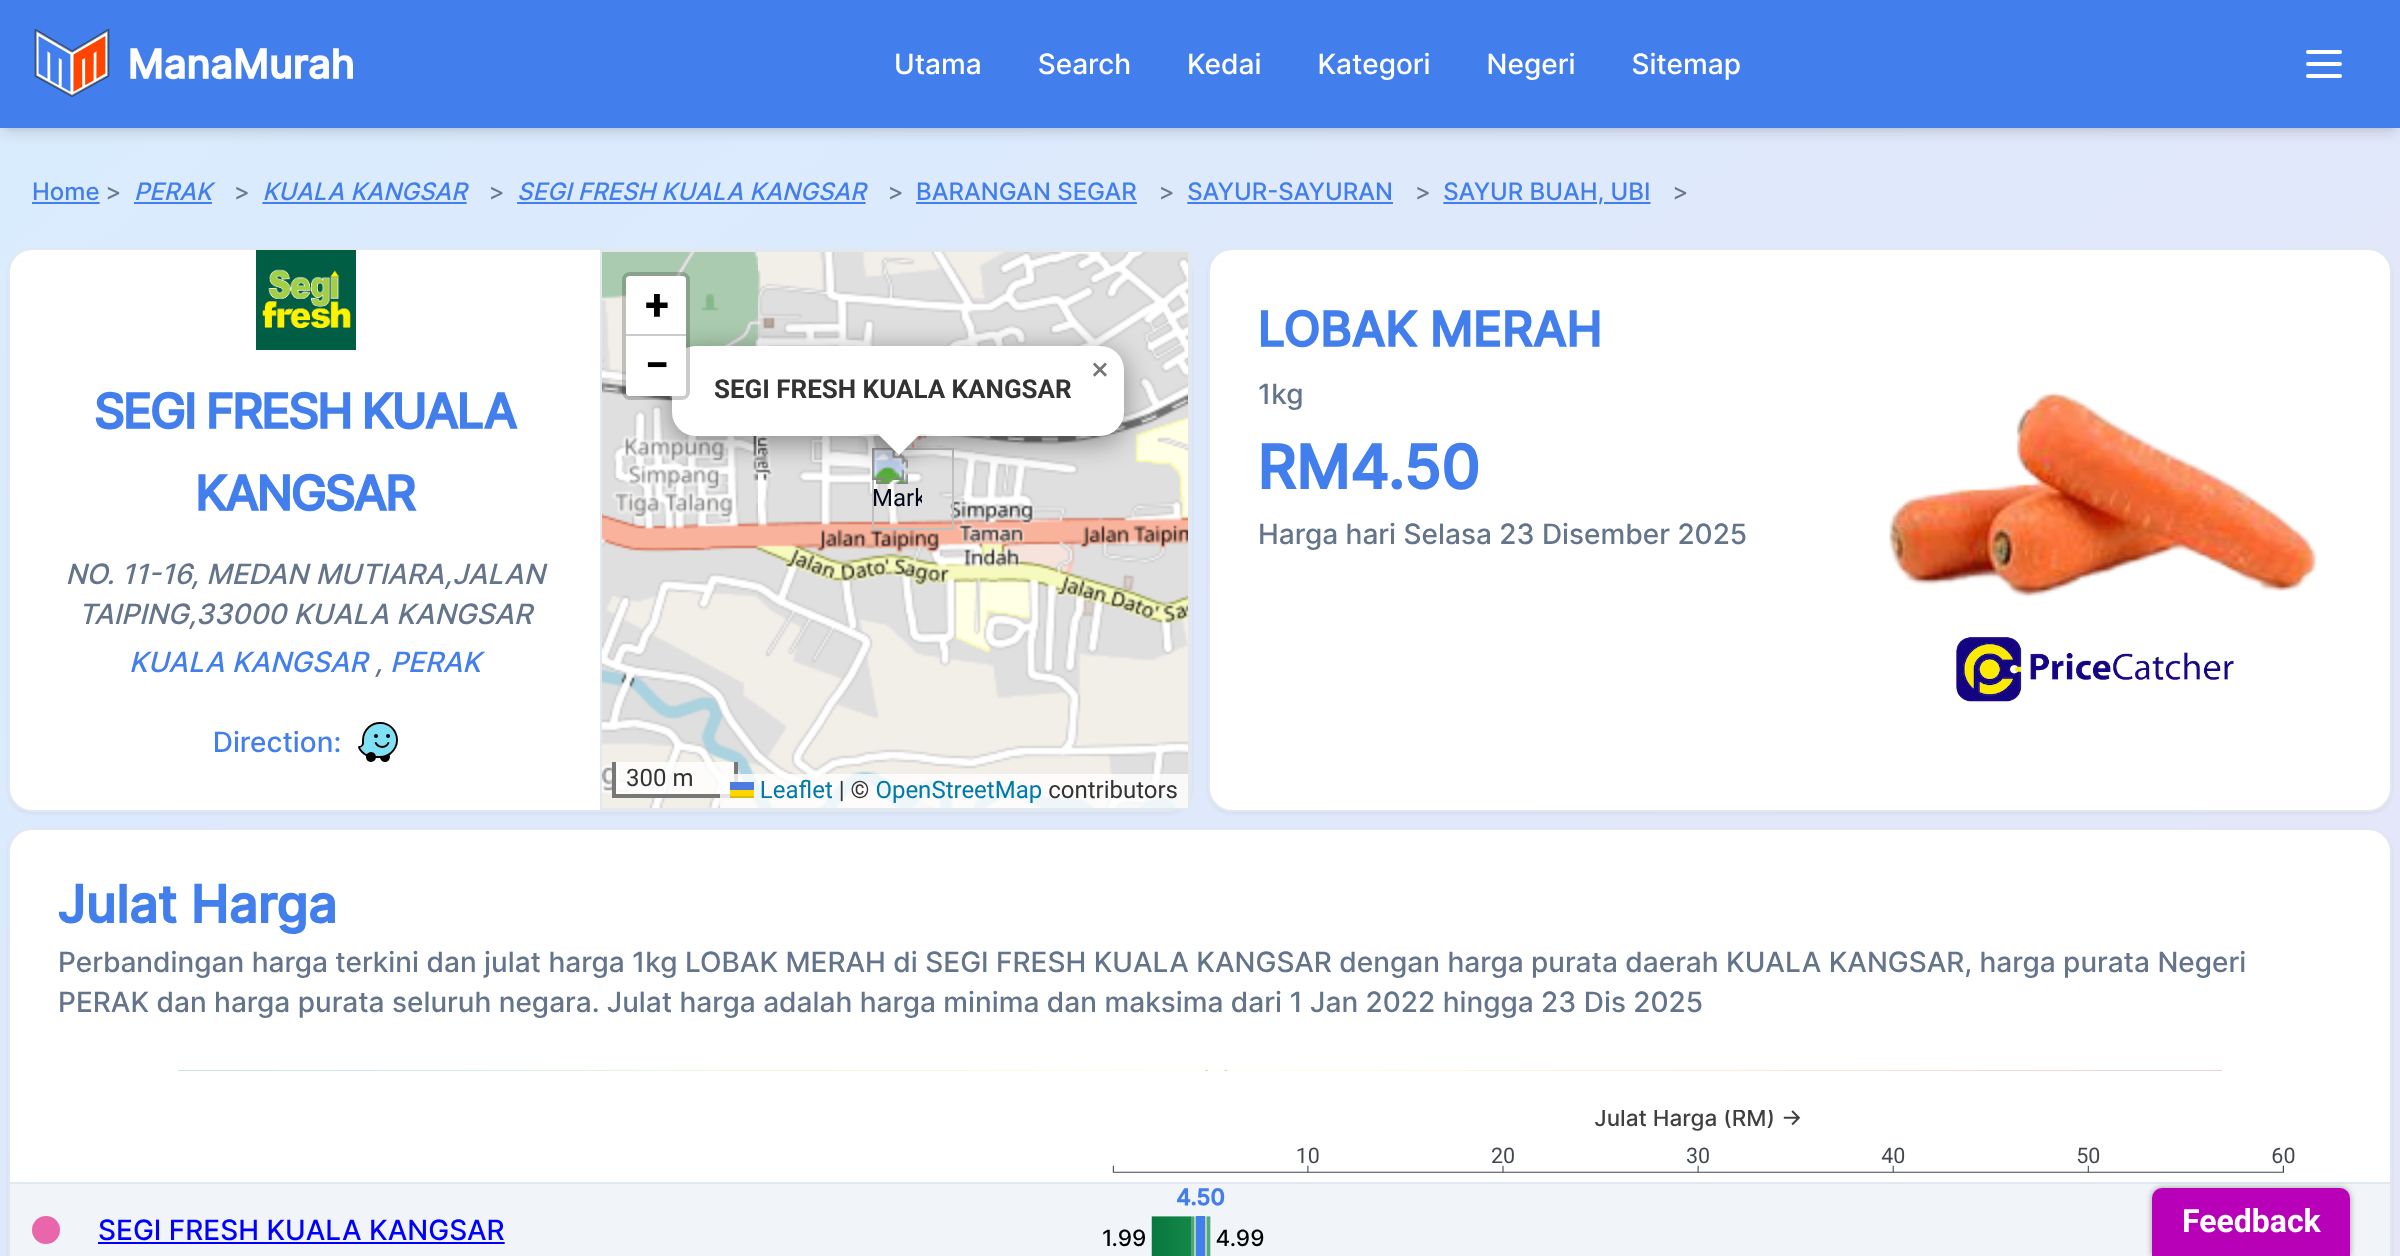
Task: Open OpenStreetMap attribution link
Action: 958,790
